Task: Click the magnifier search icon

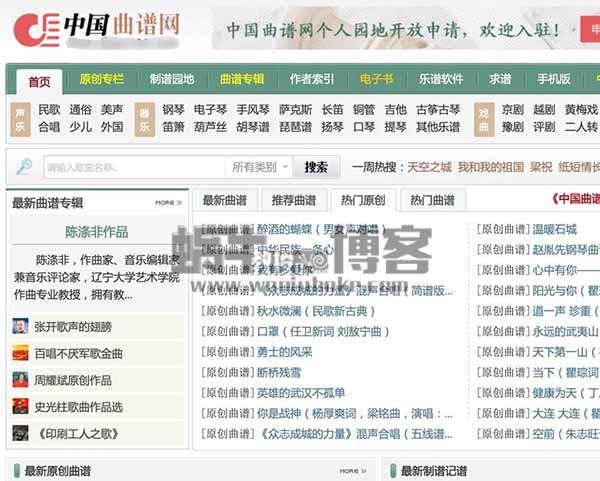Action: coord(24,167)
